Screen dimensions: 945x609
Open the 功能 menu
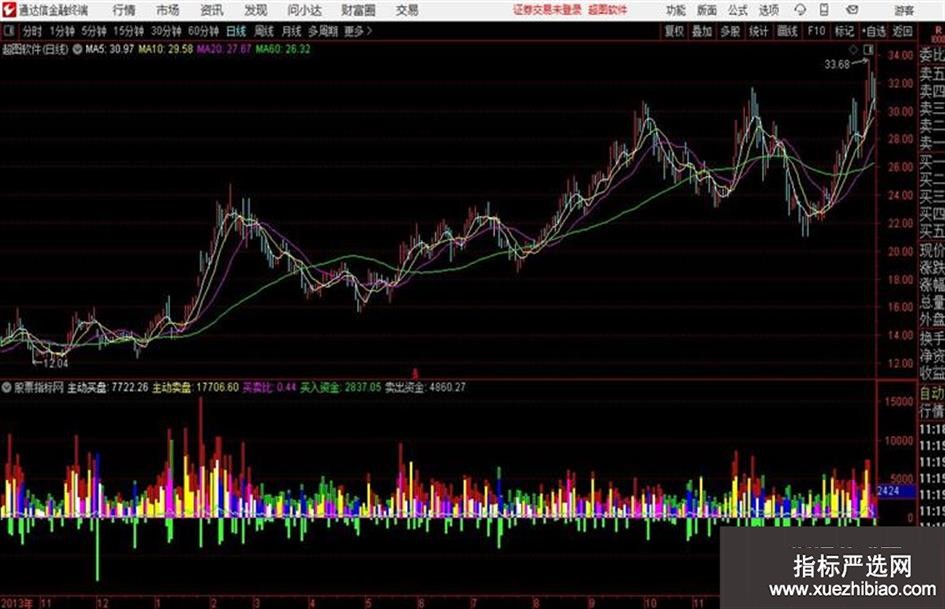(676, 10)
